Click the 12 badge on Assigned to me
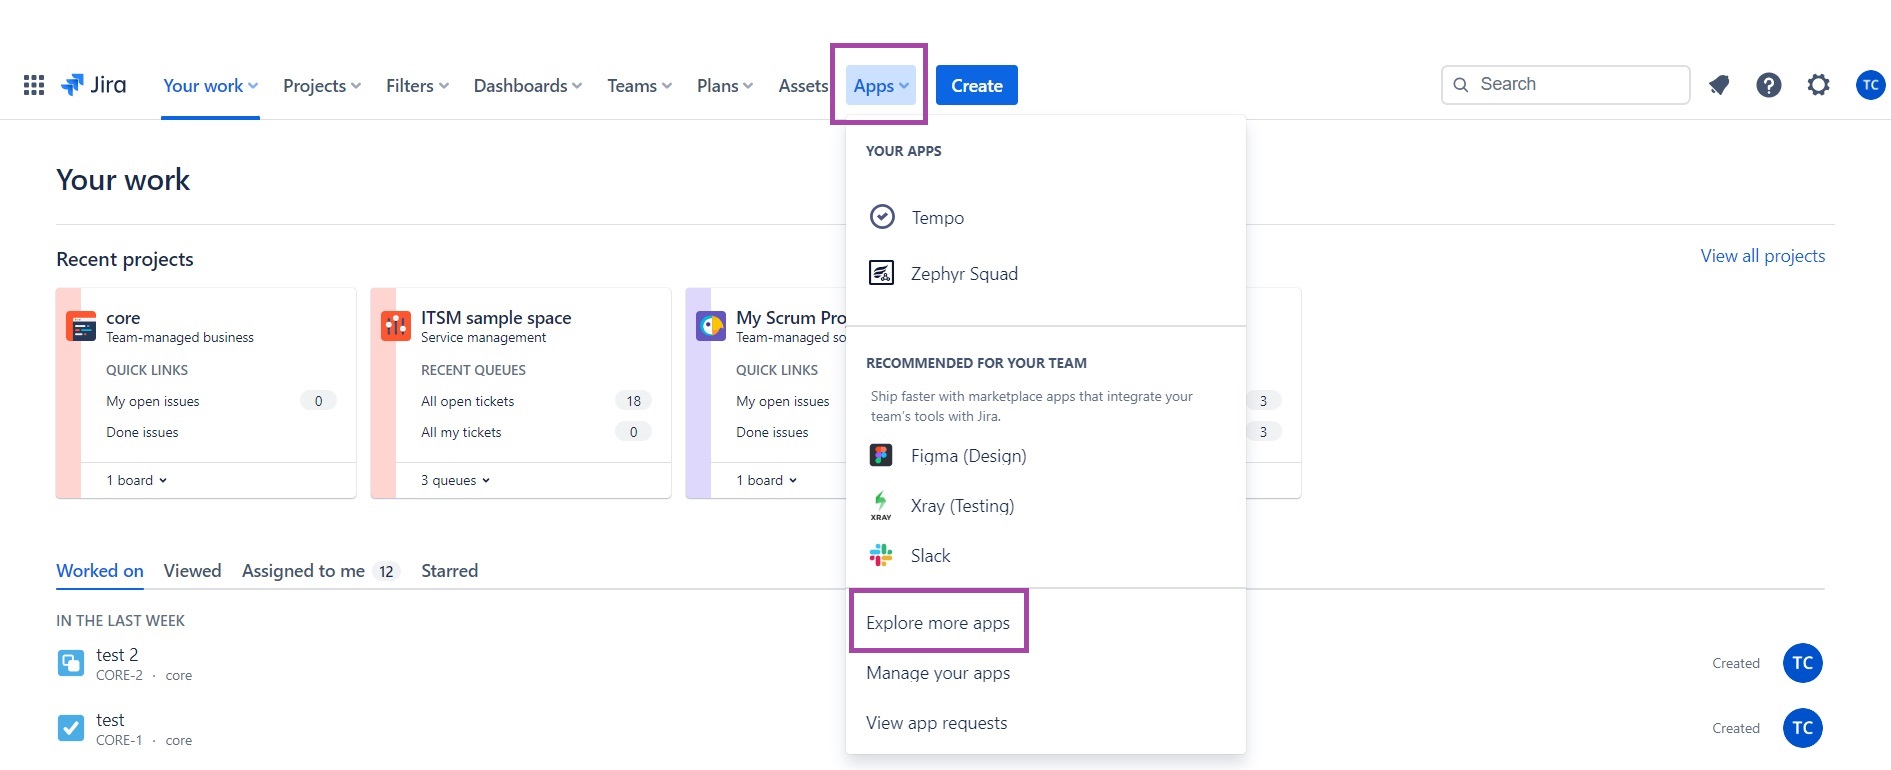This screenshot has height=770, width=1891. click(x=386, y=572)
